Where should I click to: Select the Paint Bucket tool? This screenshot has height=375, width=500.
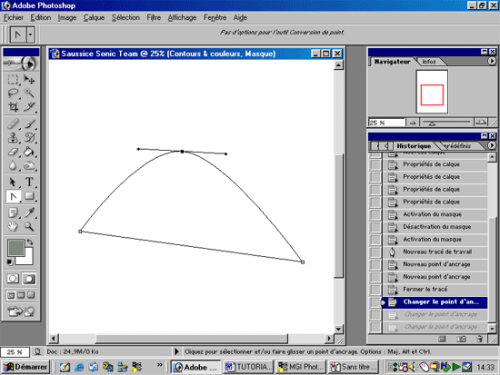coord(29,152)
